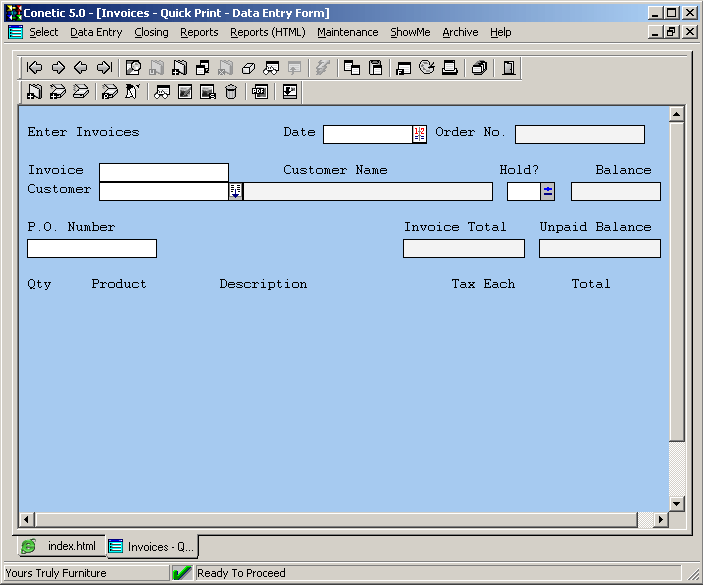The width and height of the screenshot is (703, 585).
Task: Click the exit door icon
Action: pyautogui.click(x=509, y=68)
